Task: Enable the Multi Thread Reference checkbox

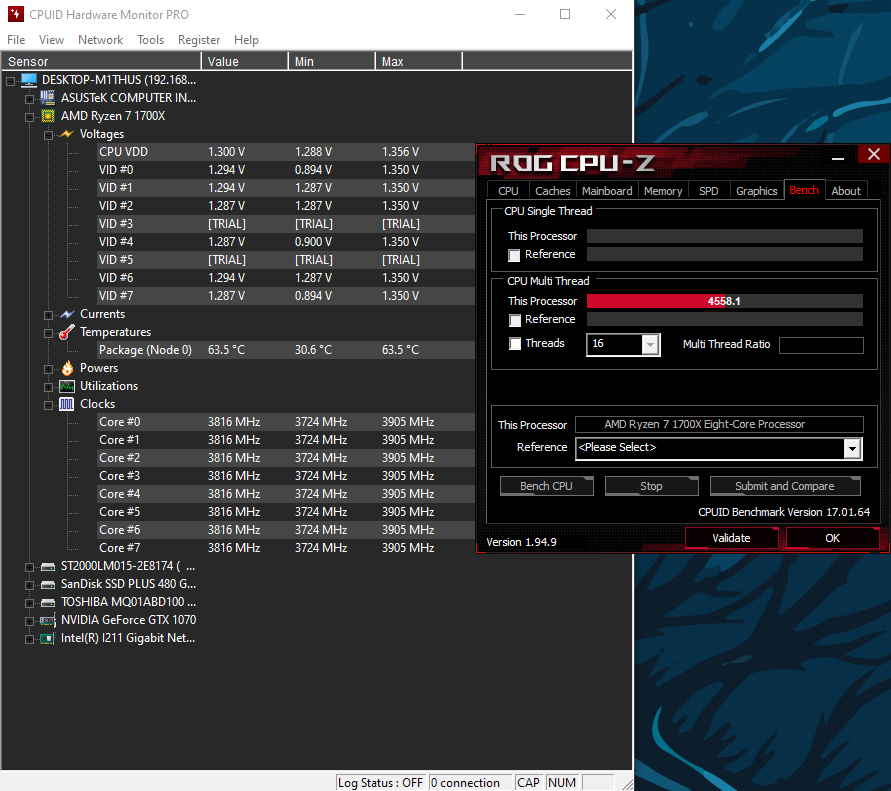Action: [x=515, y=320]
